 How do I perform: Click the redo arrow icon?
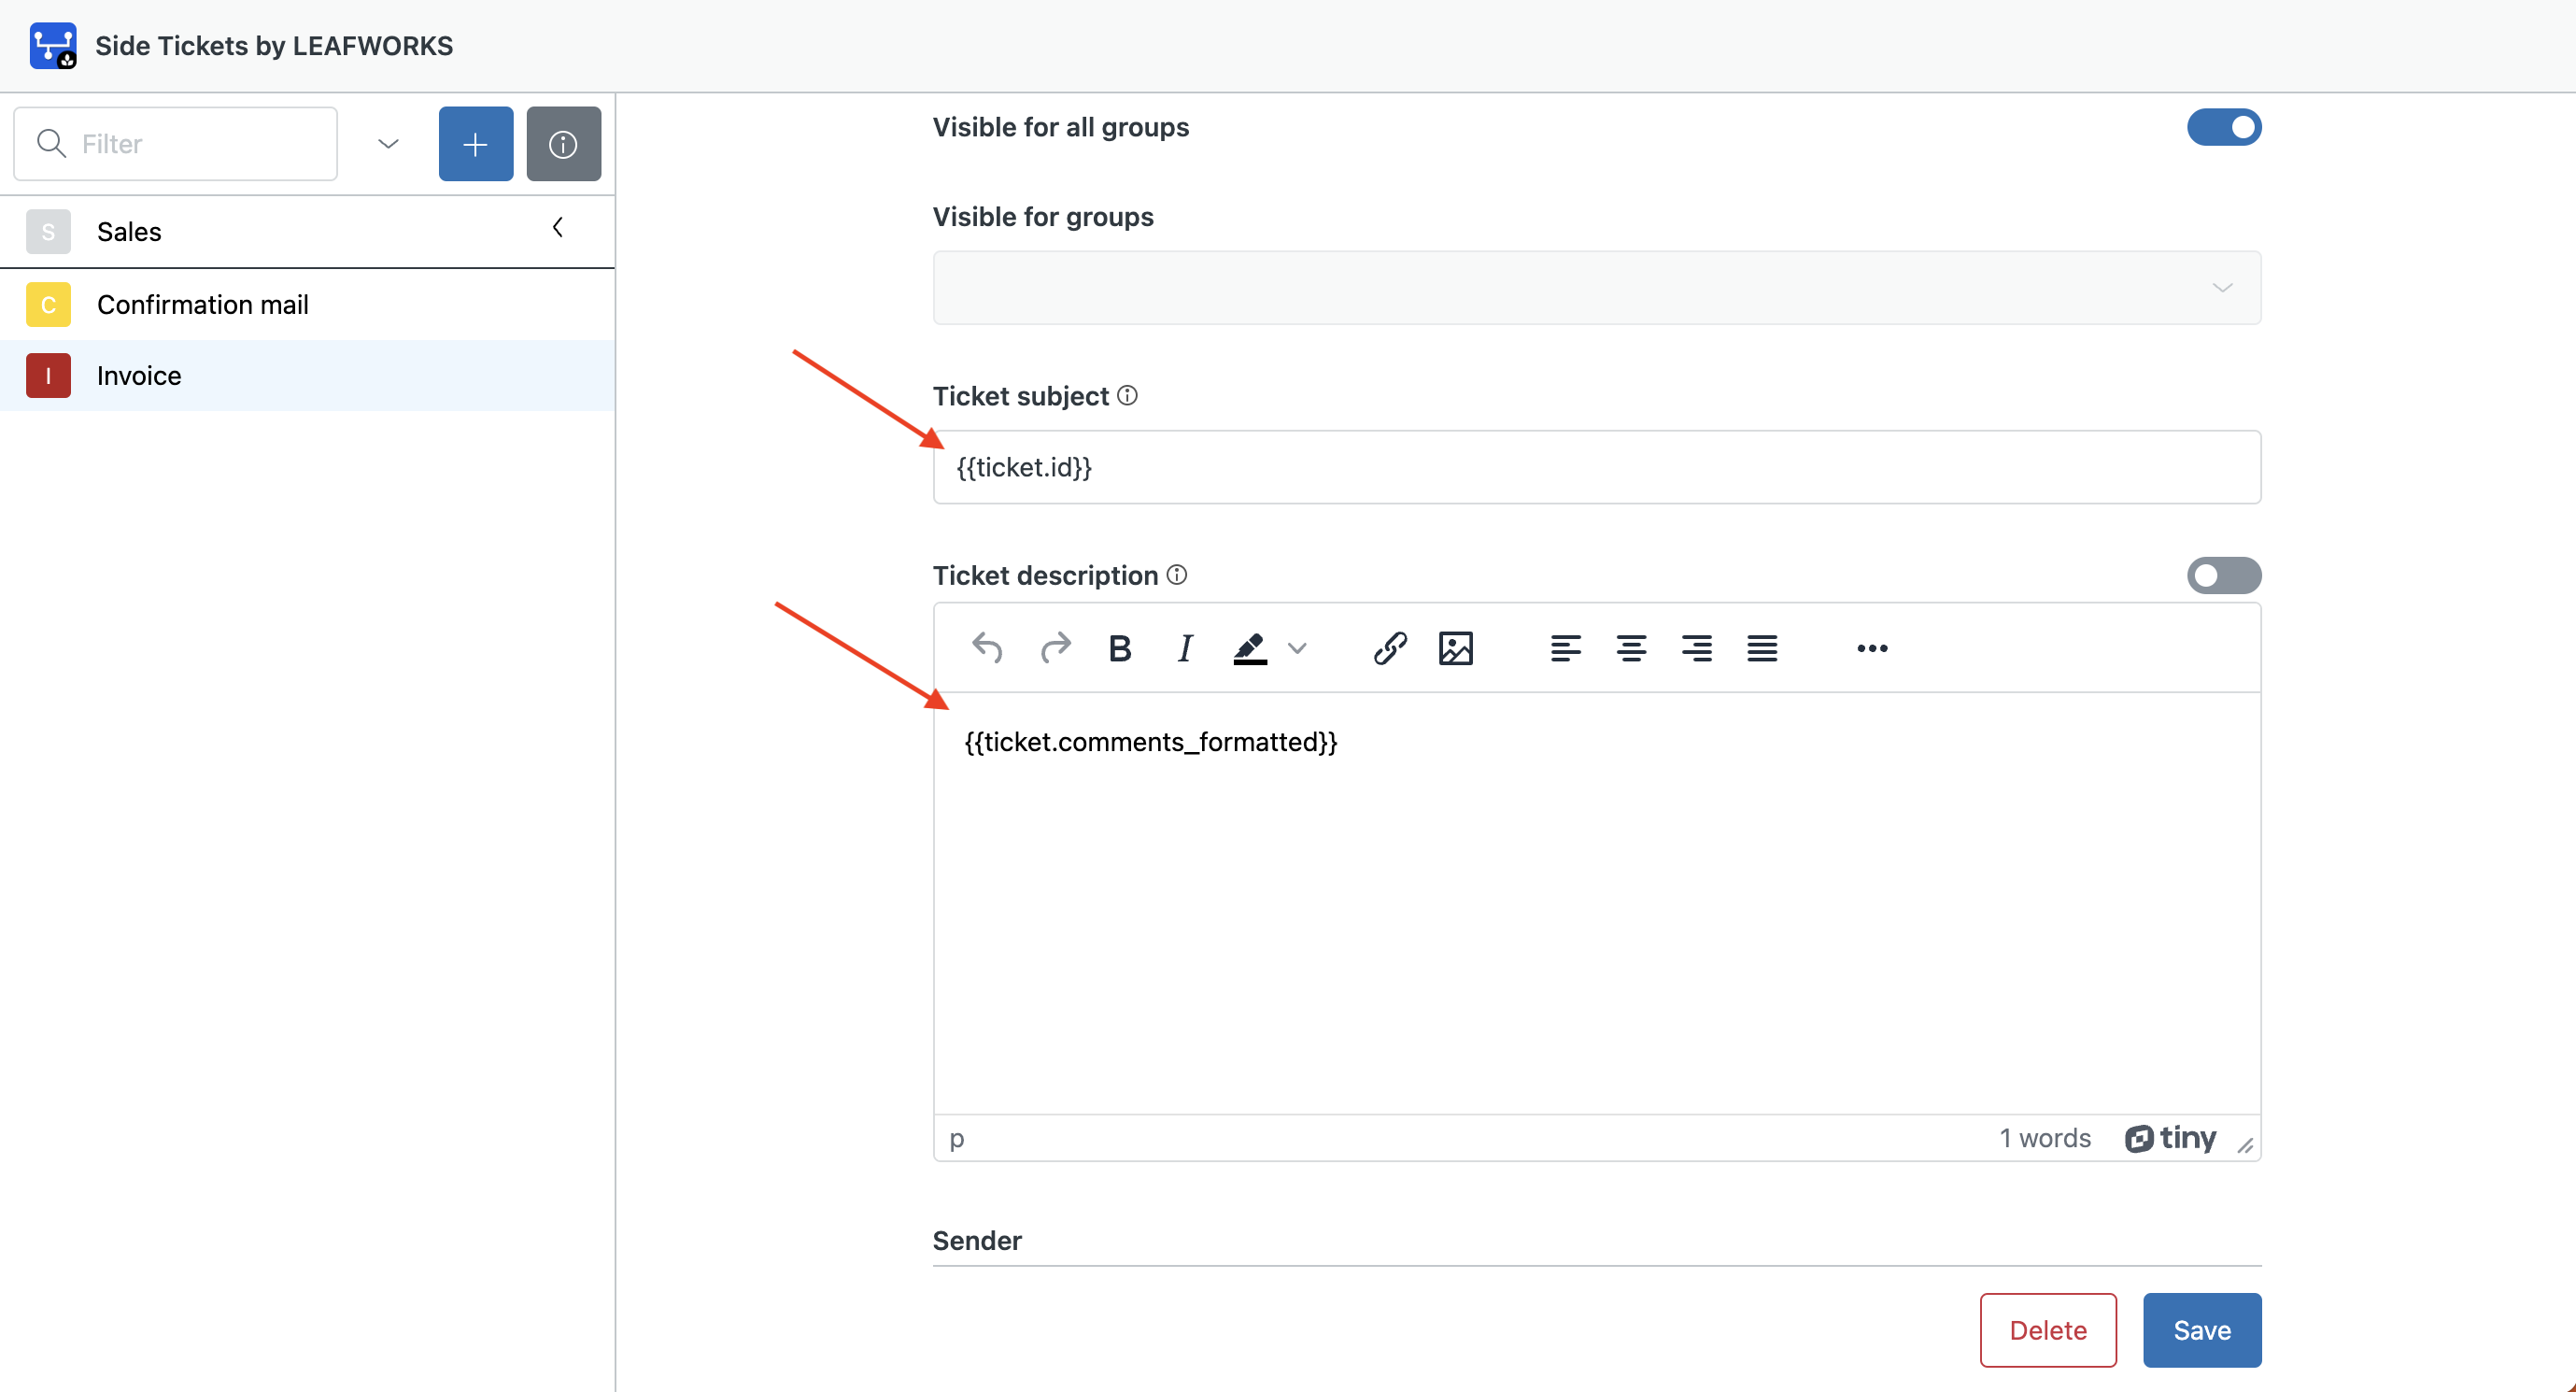[1055, 648]
